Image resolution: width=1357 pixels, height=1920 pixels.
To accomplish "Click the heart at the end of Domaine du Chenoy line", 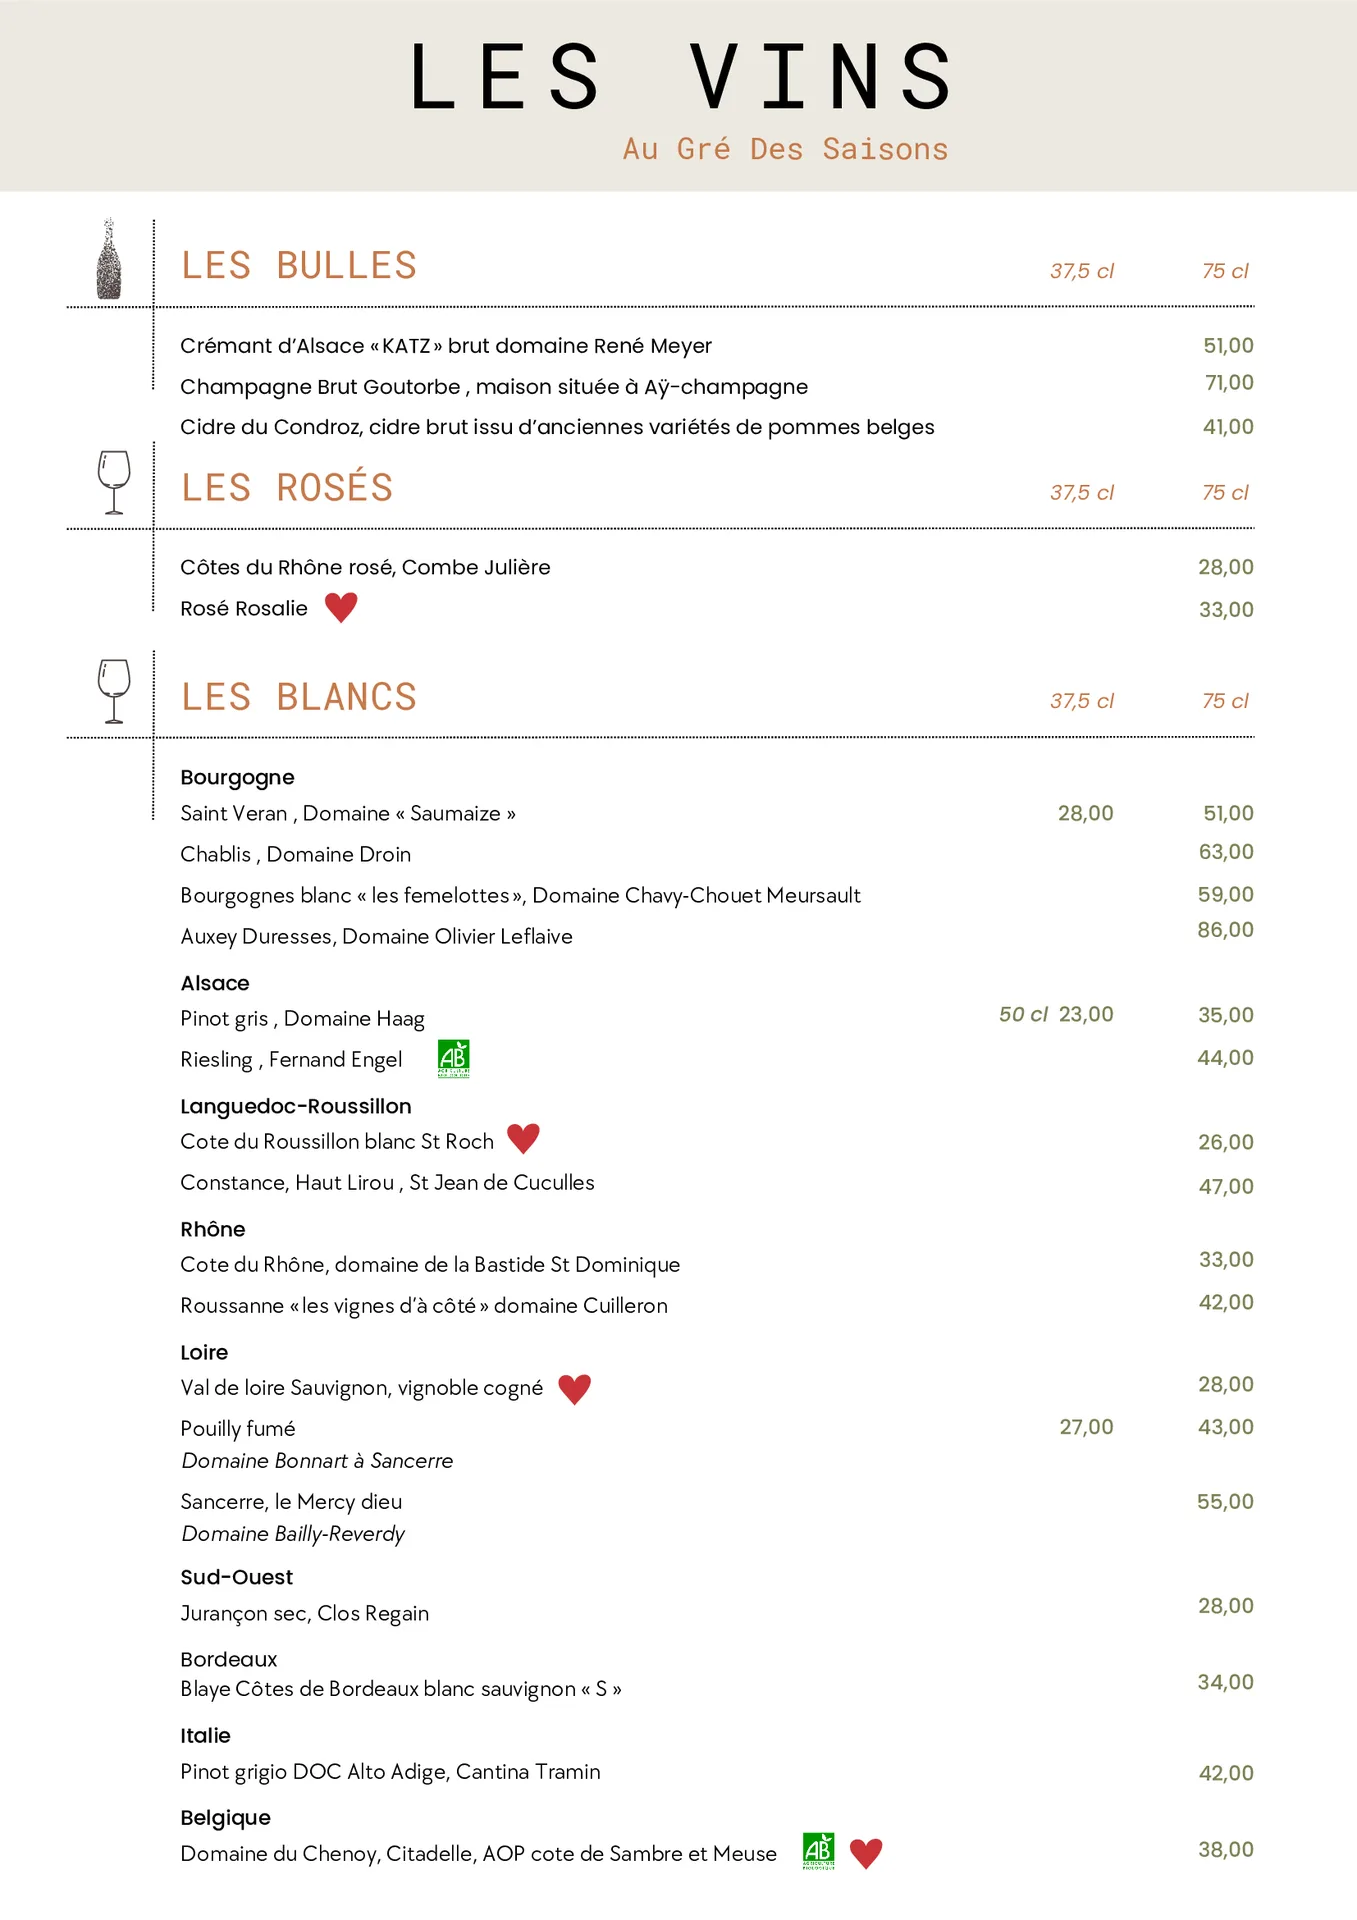I will pos(866,1853).
